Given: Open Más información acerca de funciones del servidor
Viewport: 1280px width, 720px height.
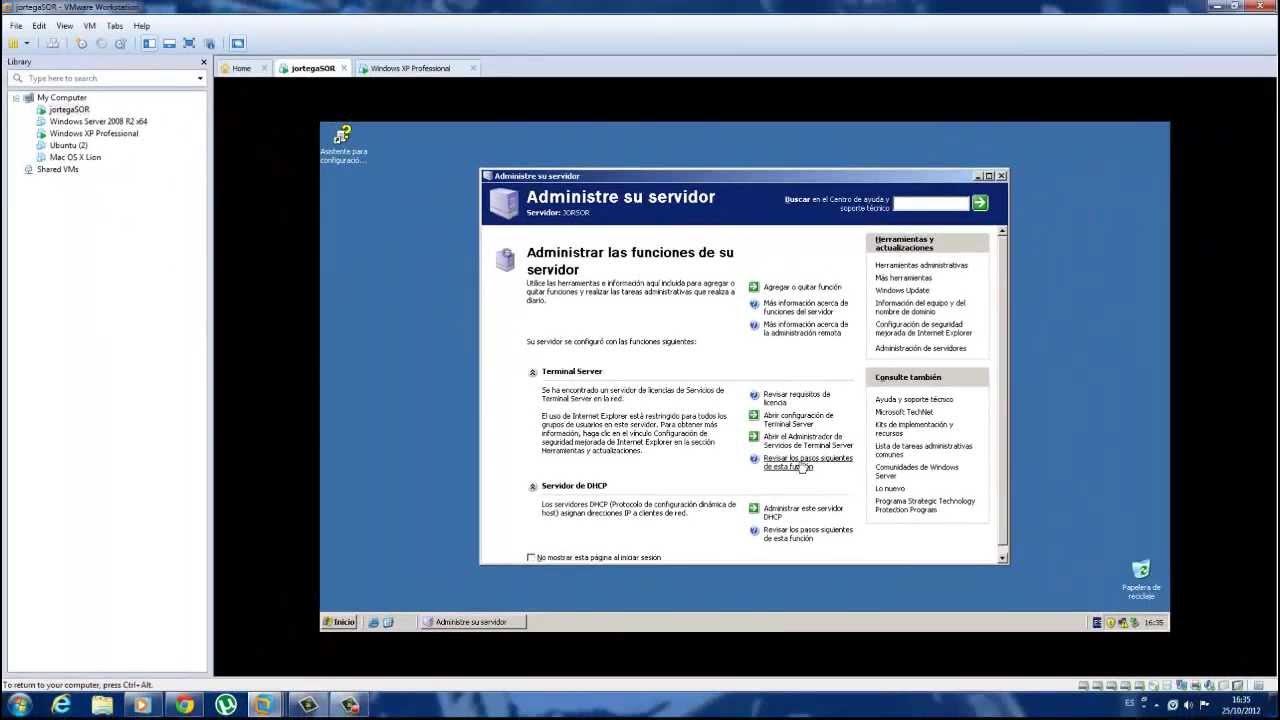Looking at the screenshot, I should tap(805, 307).
